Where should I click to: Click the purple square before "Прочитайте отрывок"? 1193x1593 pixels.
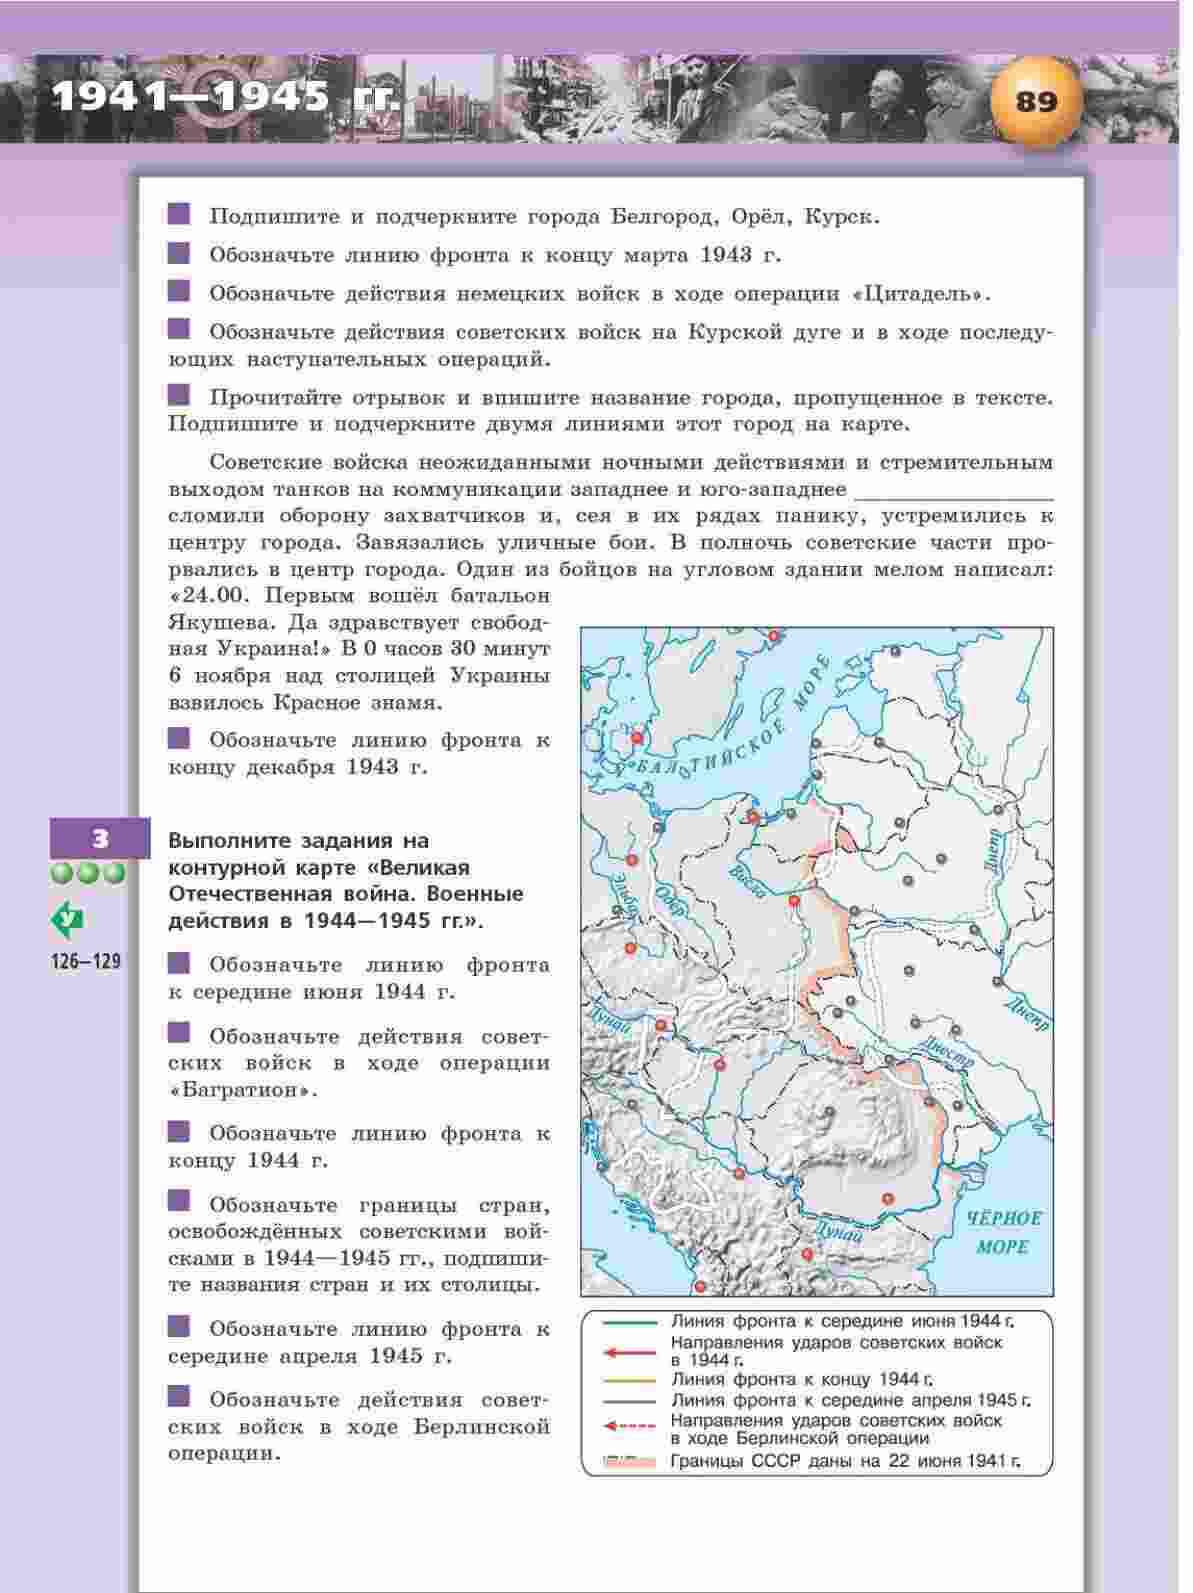(x=179, y=395)
